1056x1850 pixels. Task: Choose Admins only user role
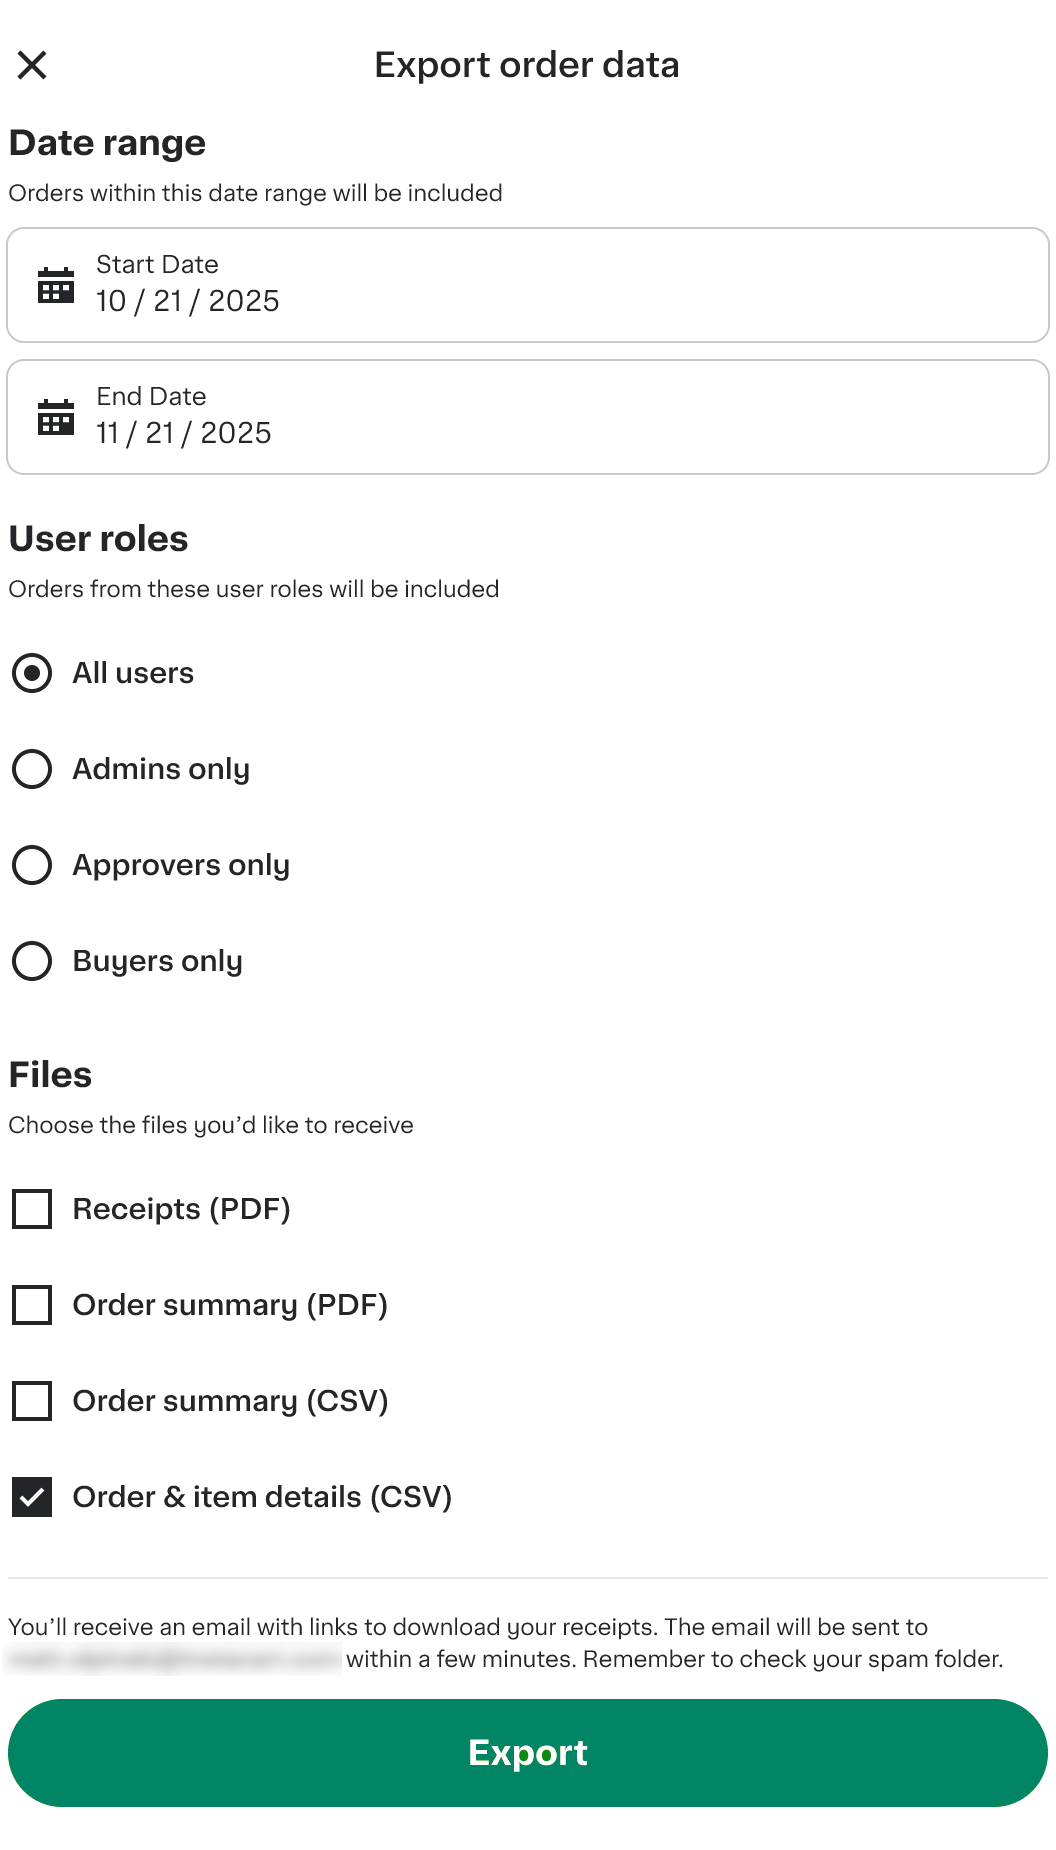32,769
